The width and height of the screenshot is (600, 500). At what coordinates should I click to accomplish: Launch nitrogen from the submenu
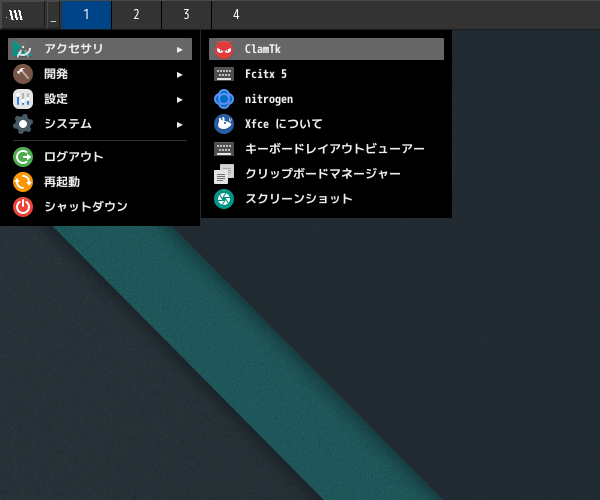pos(326,99)
